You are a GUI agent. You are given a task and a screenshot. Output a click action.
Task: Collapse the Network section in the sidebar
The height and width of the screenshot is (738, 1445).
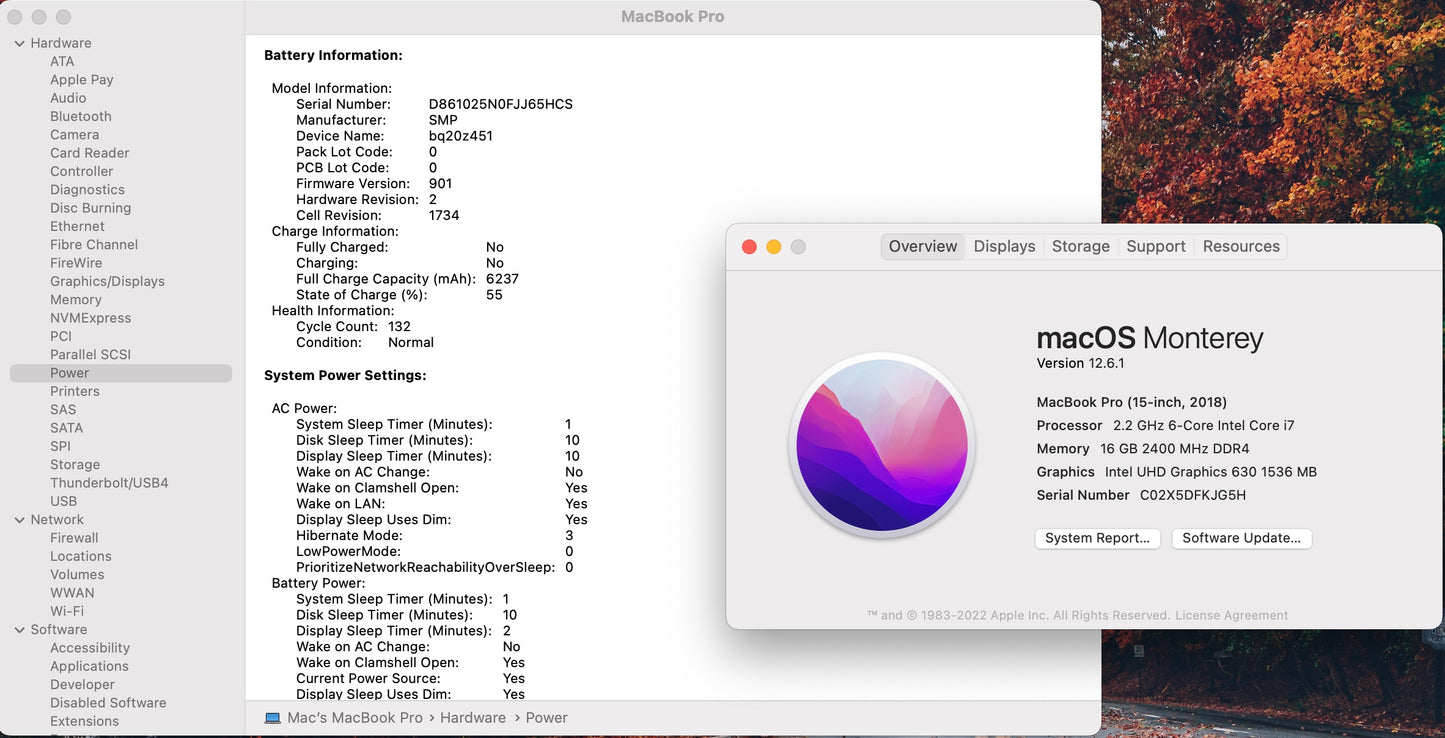(x=18, y=519)
